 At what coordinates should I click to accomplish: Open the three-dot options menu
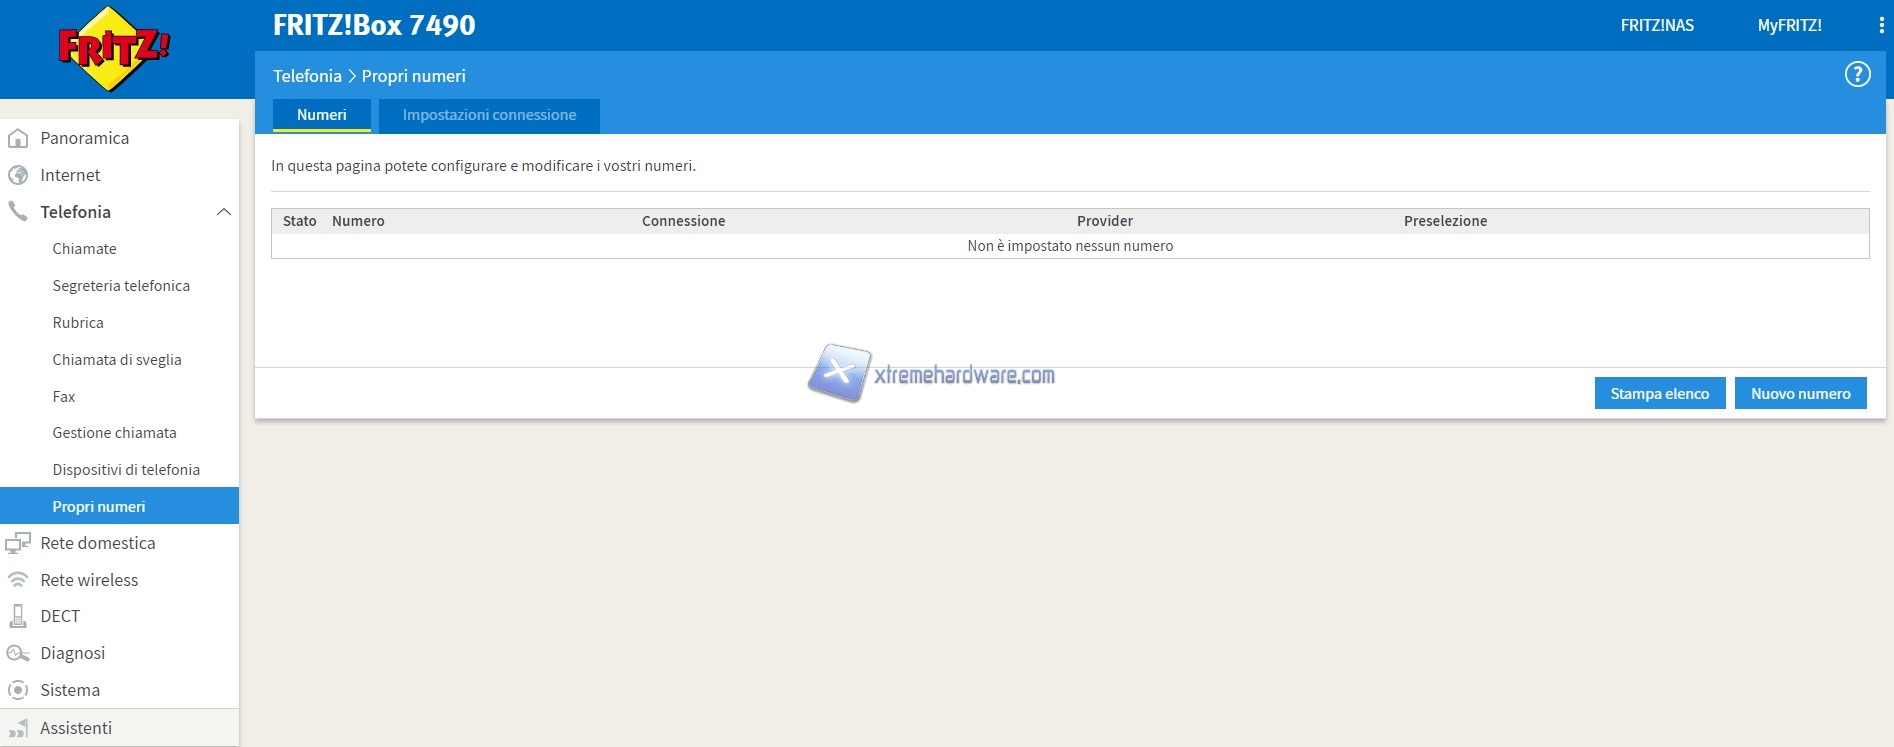coord(1881,26)
